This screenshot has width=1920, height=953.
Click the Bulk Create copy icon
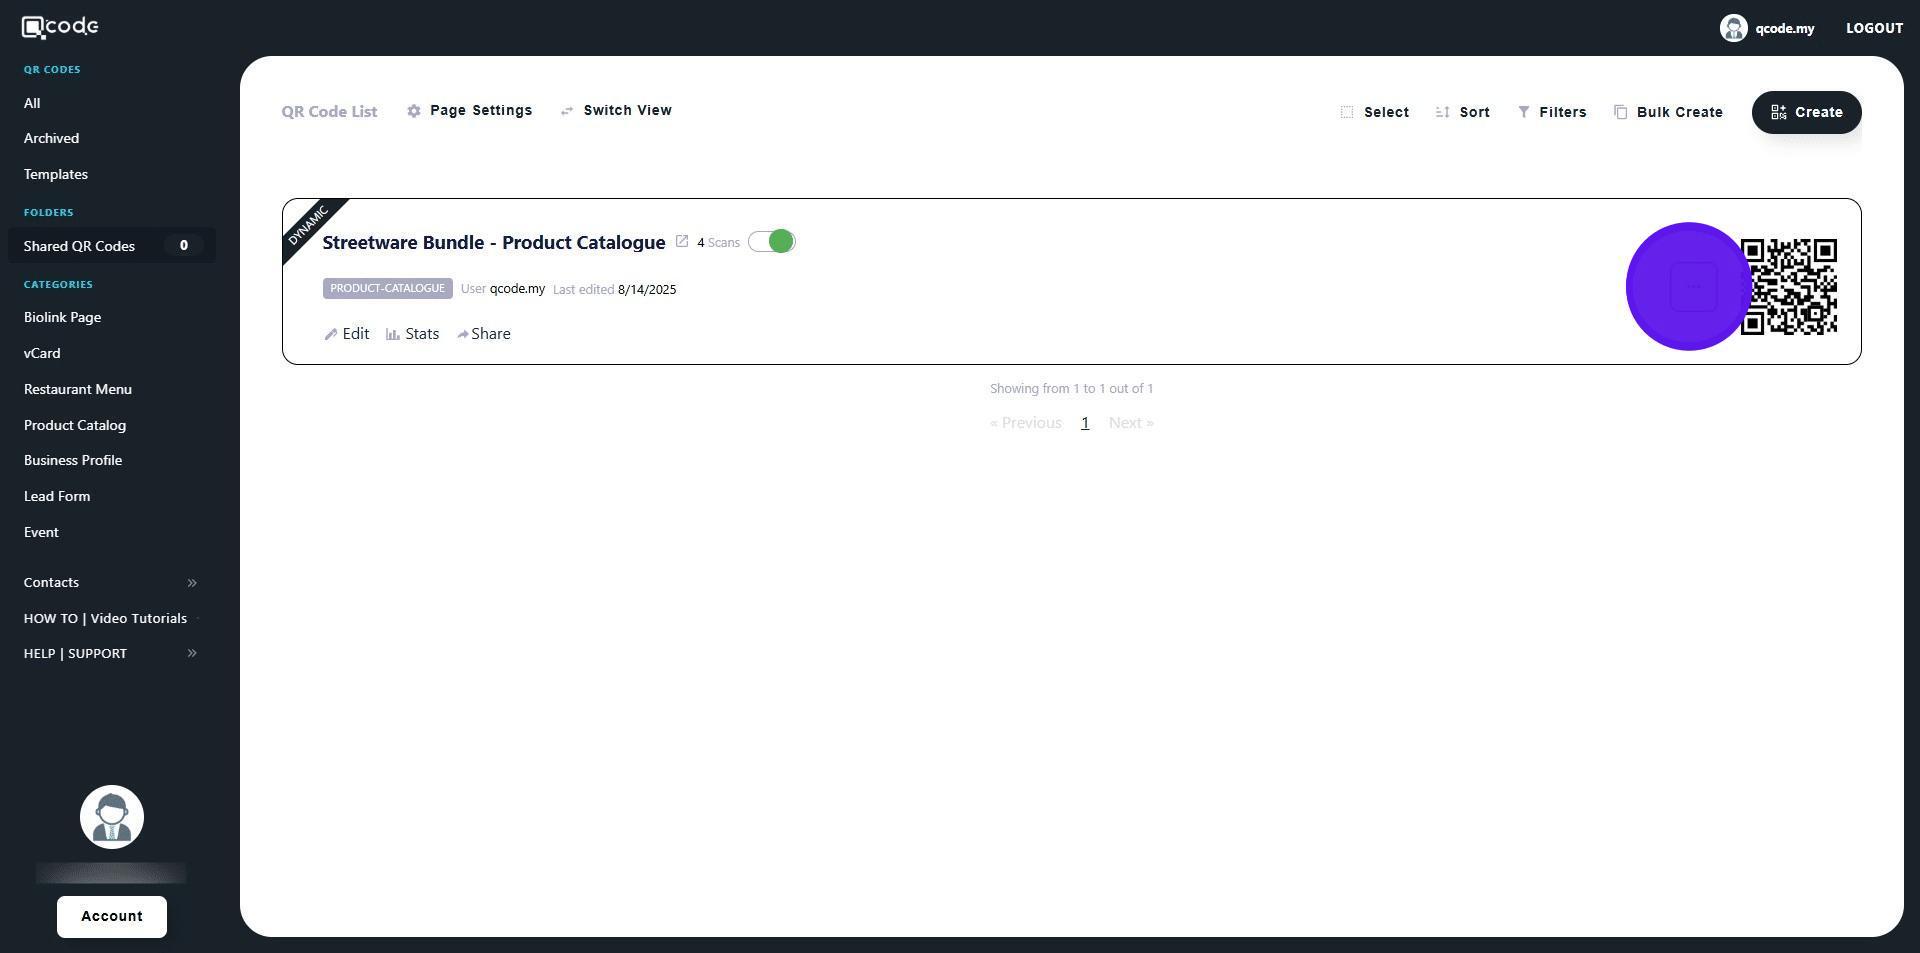coord(1621,112)
